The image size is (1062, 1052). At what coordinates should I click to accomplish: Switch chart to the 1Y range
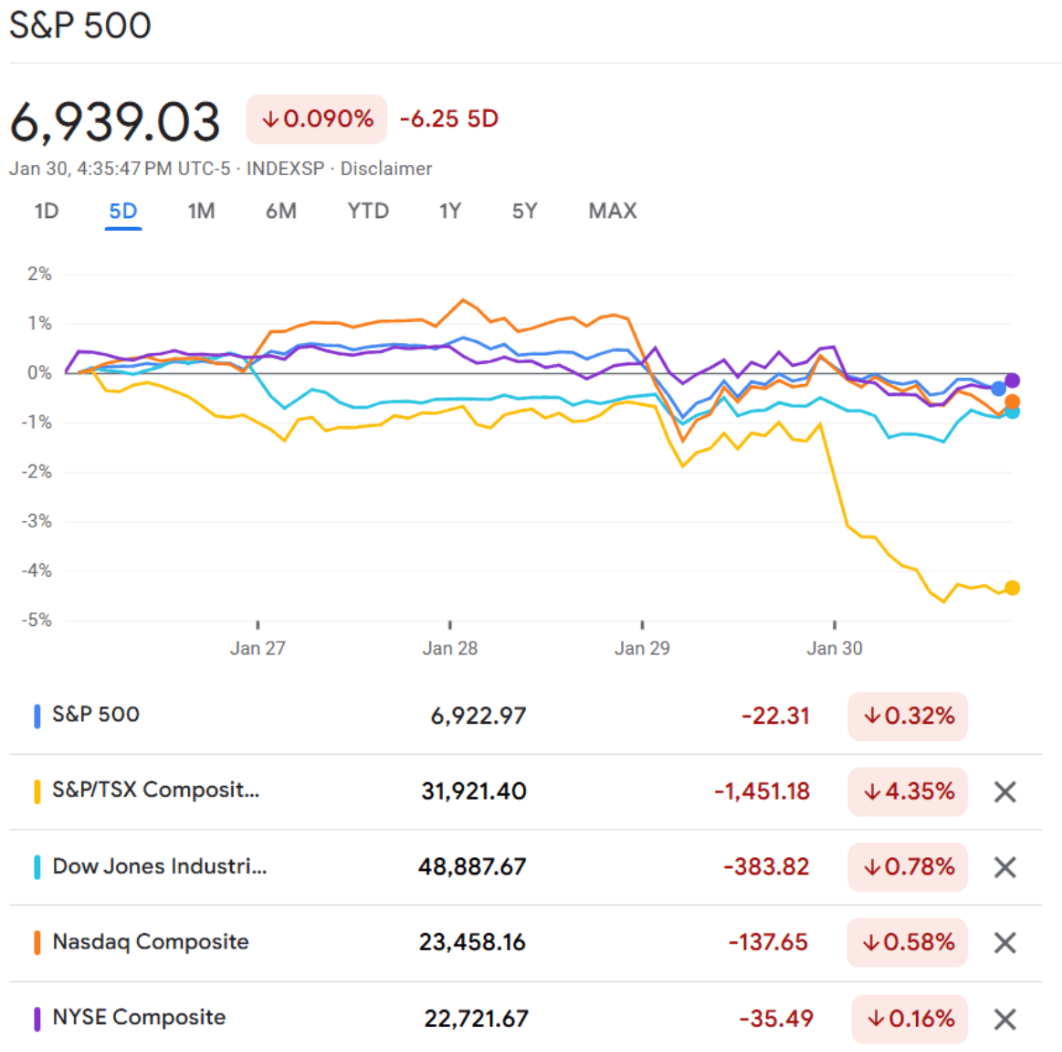pos(450,211)
